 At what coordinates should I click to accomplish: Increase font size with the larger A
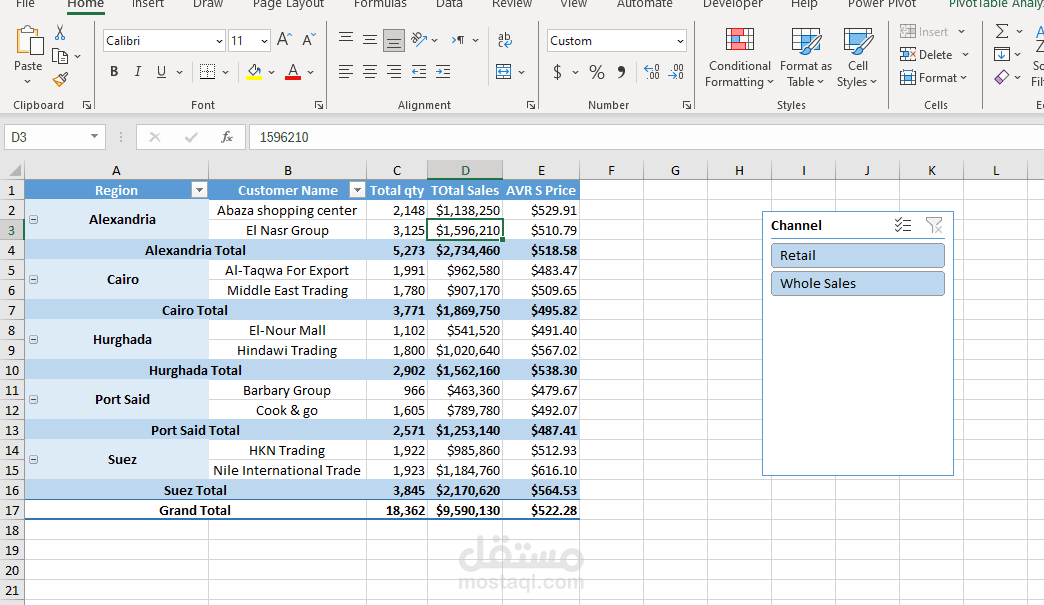point(284,40)
